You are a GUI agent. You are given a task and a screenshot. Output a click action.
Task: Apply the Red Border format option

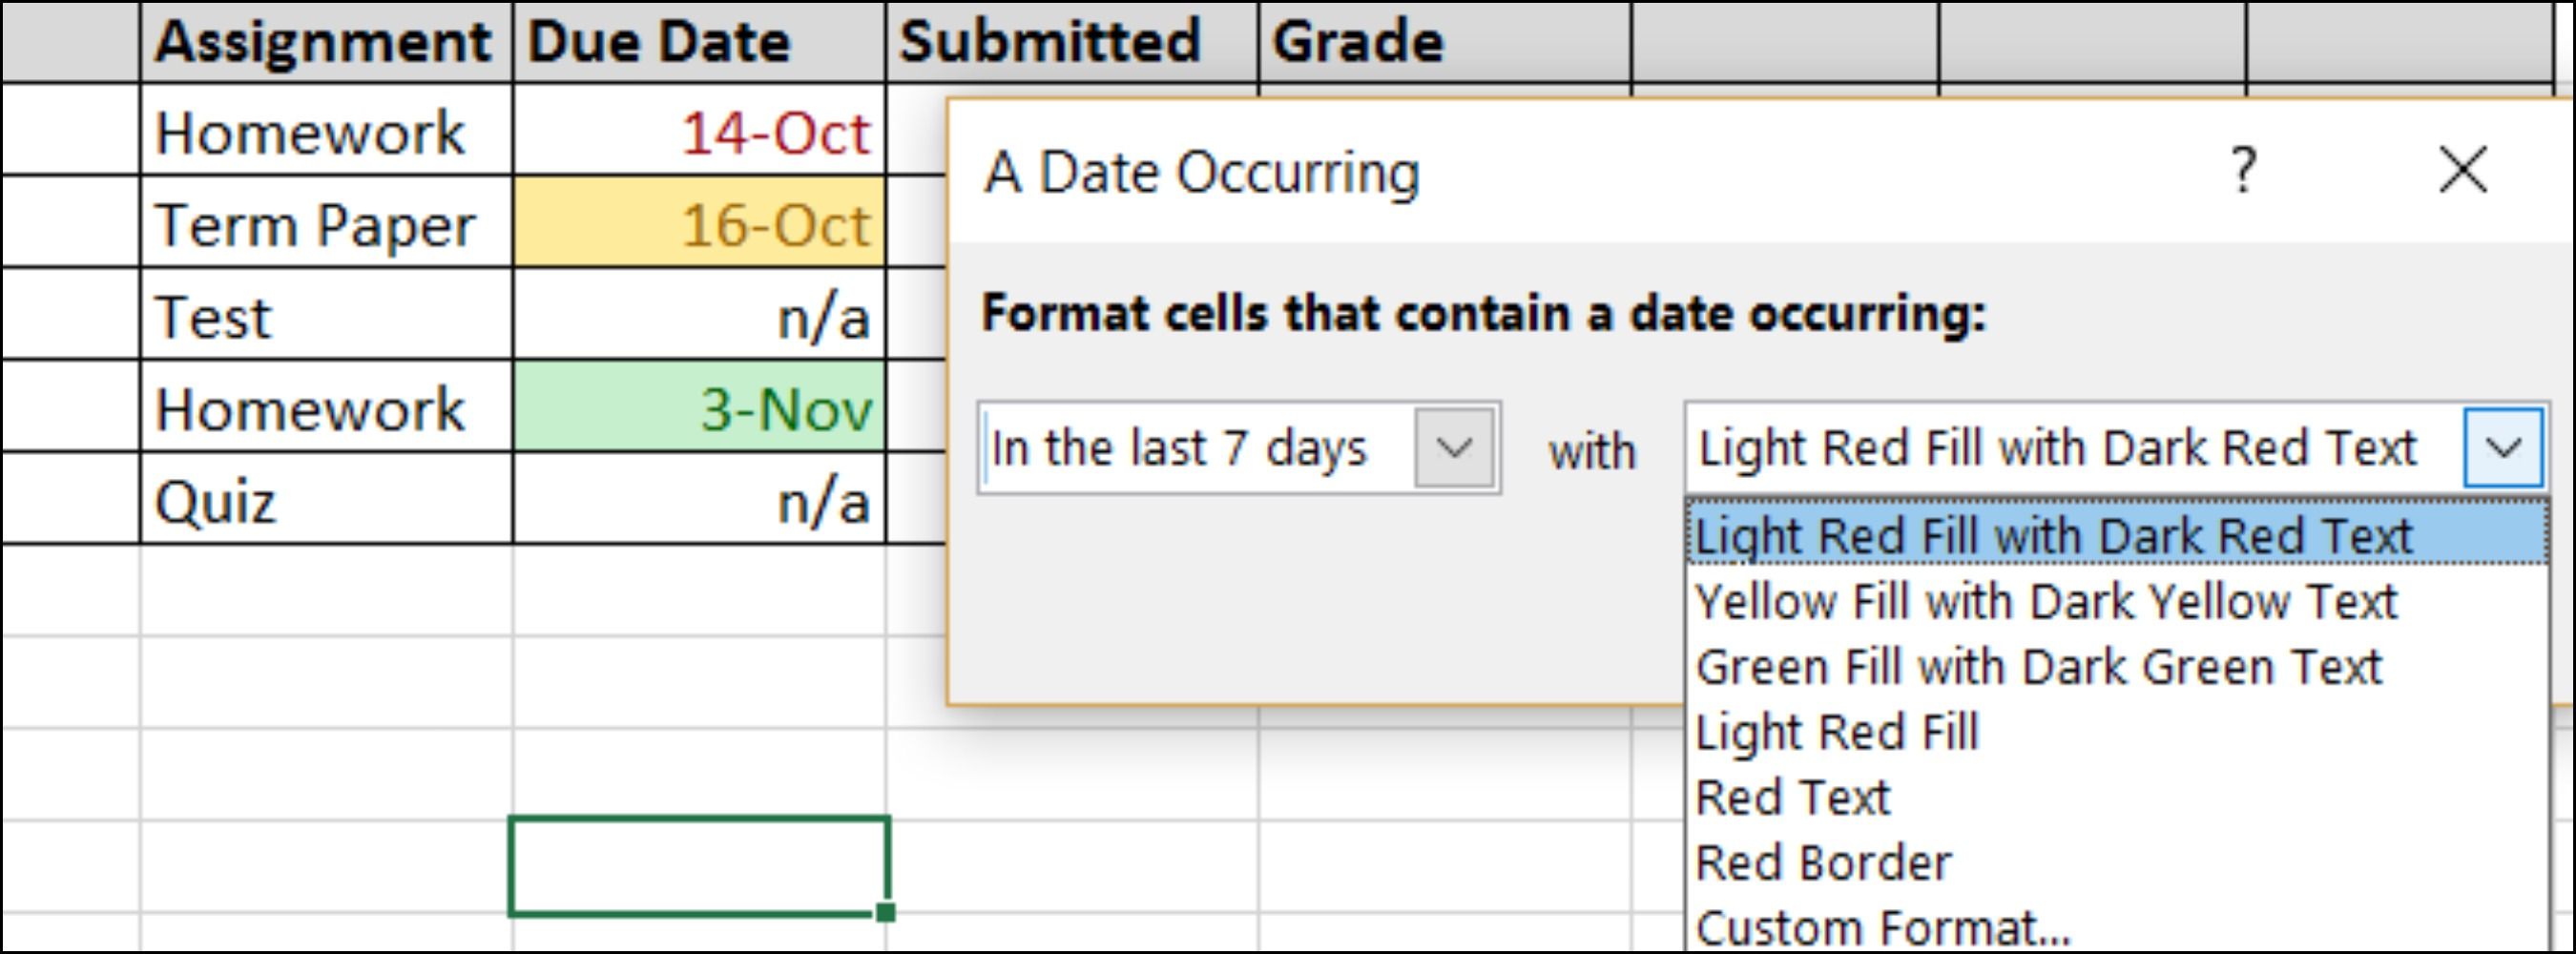(x=1823, y=863)
